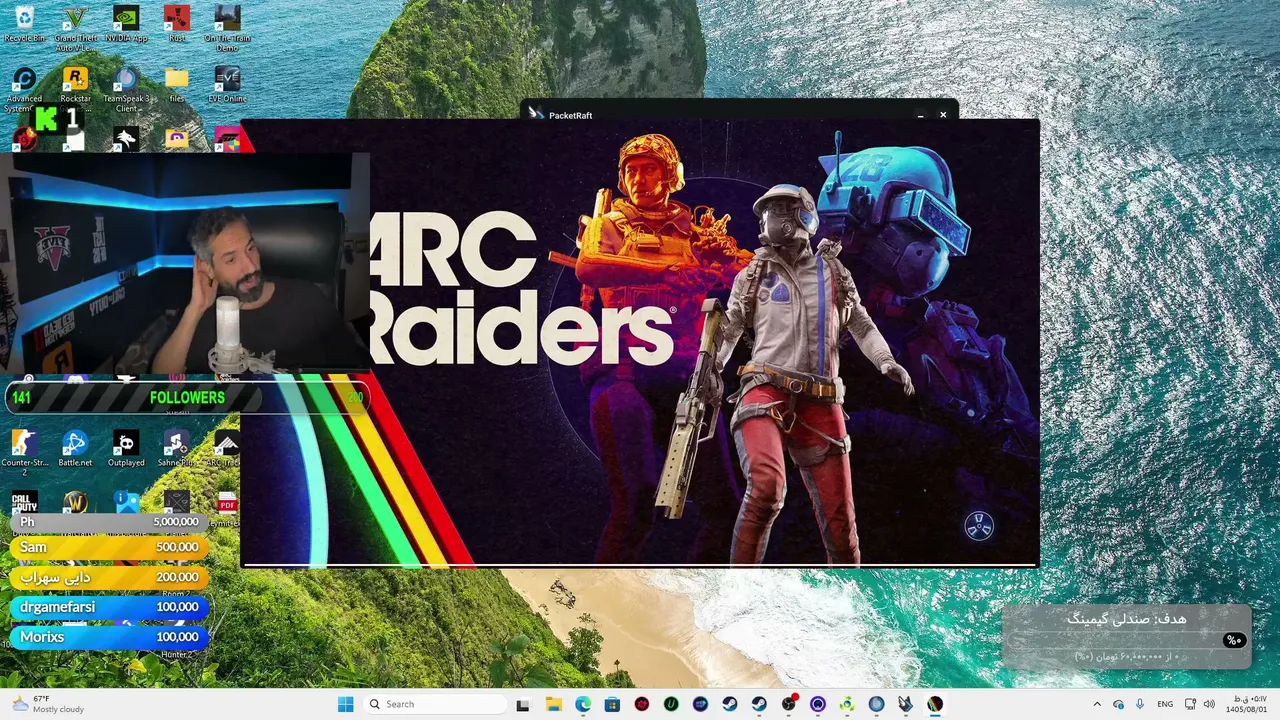
Task: Open File Explorer from the taskbar
Action: tap(553, 704)
